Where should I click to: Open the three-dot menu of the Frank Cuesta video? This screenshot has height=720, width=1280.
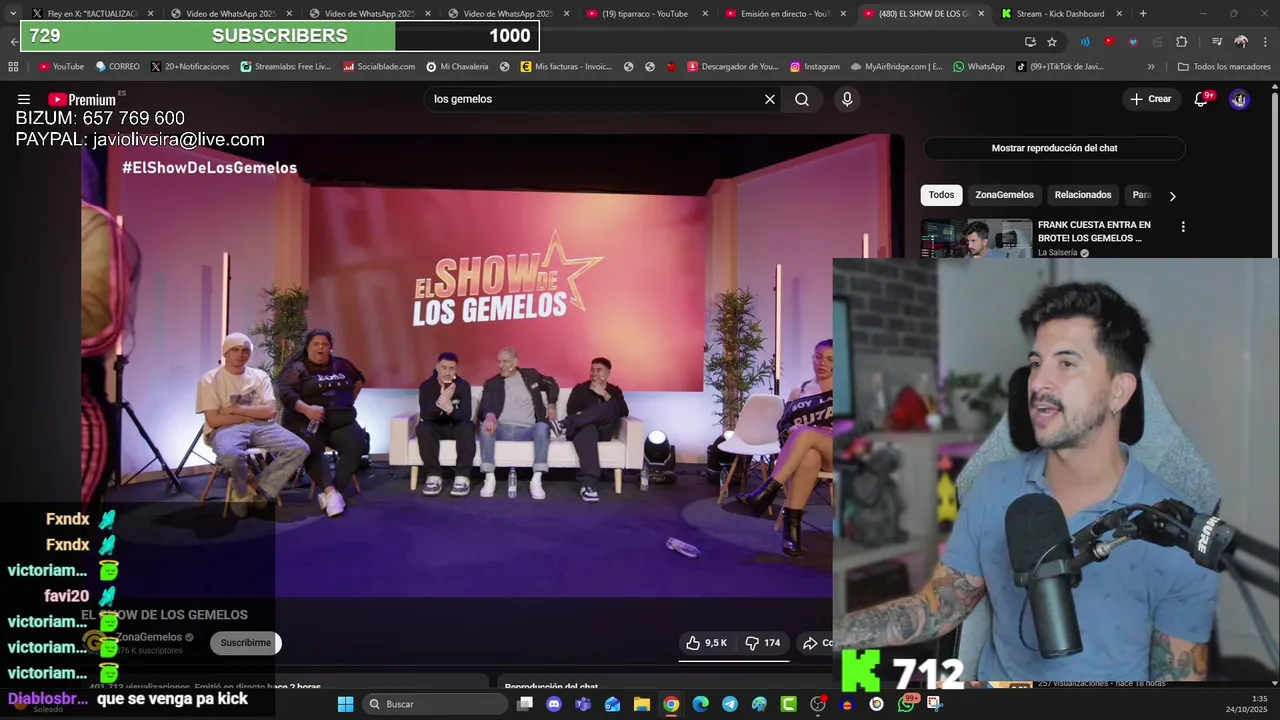point(1183,227)
